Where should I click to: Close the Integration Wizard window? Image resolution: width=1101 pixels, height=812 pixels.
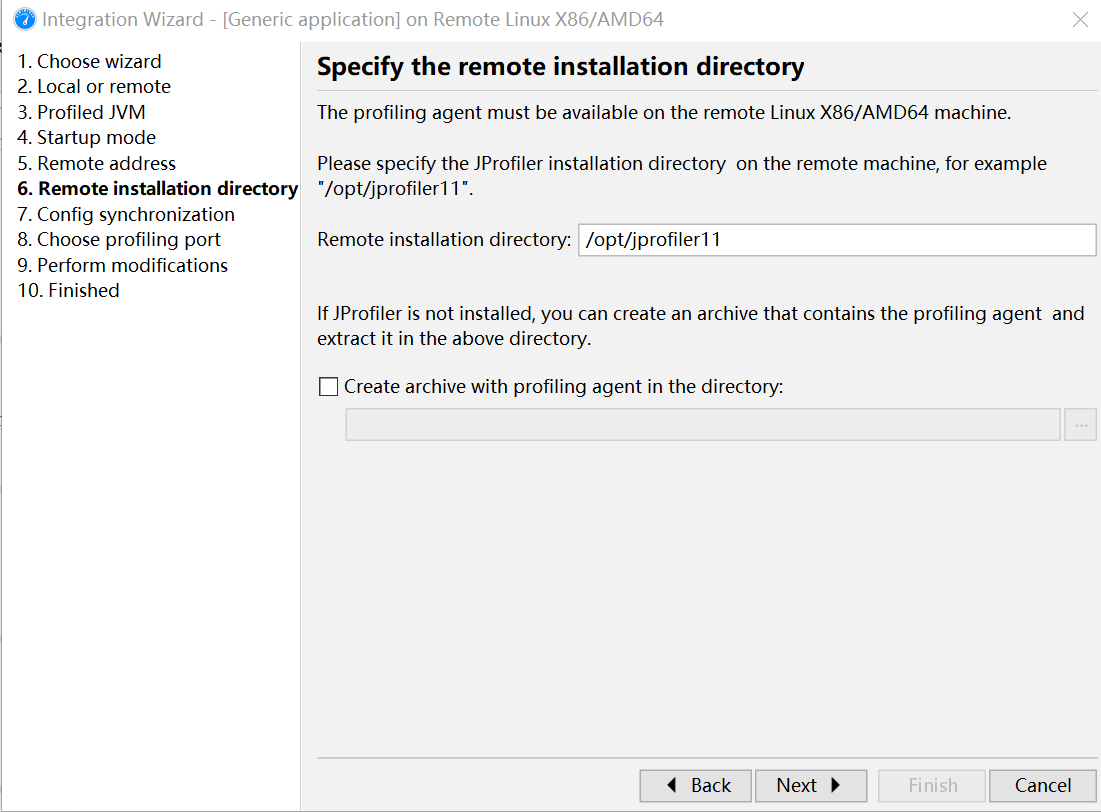pyautogui.click(x=1080, y=20)
